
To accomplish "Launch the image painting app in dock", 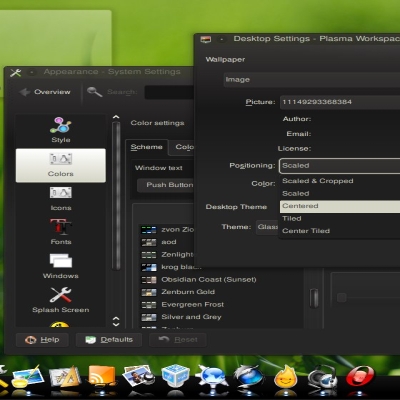I will [x=28, y=377].
